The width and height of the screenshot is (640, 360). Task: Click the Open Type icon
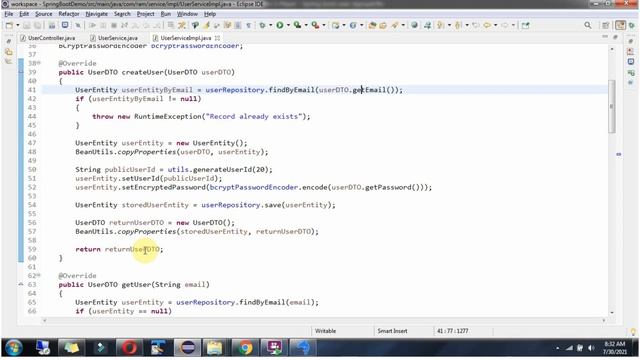coord(372,25)
